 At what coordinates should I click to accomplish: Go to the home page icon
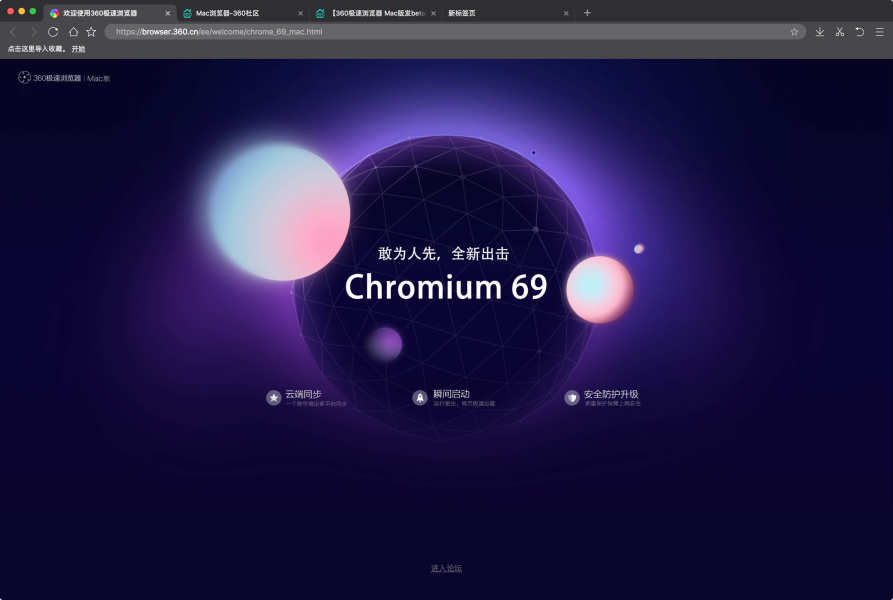click(x=73, y=32)
